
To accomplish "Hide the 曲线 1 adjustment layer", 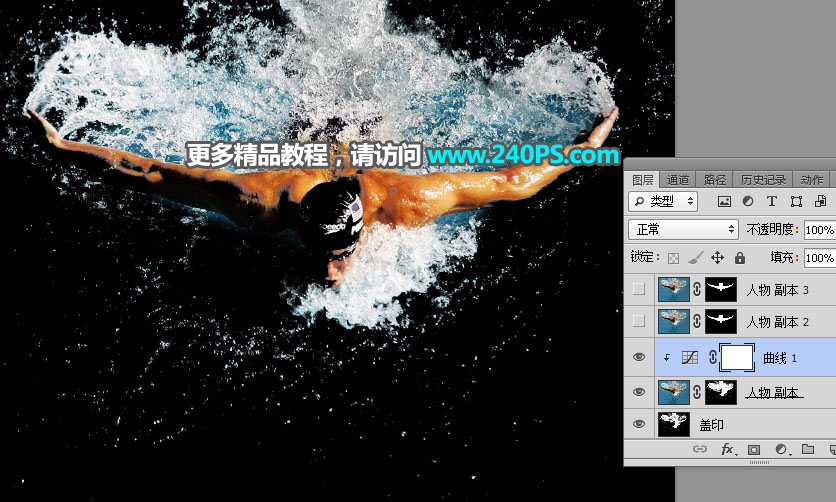I will (x=639, y=357).
